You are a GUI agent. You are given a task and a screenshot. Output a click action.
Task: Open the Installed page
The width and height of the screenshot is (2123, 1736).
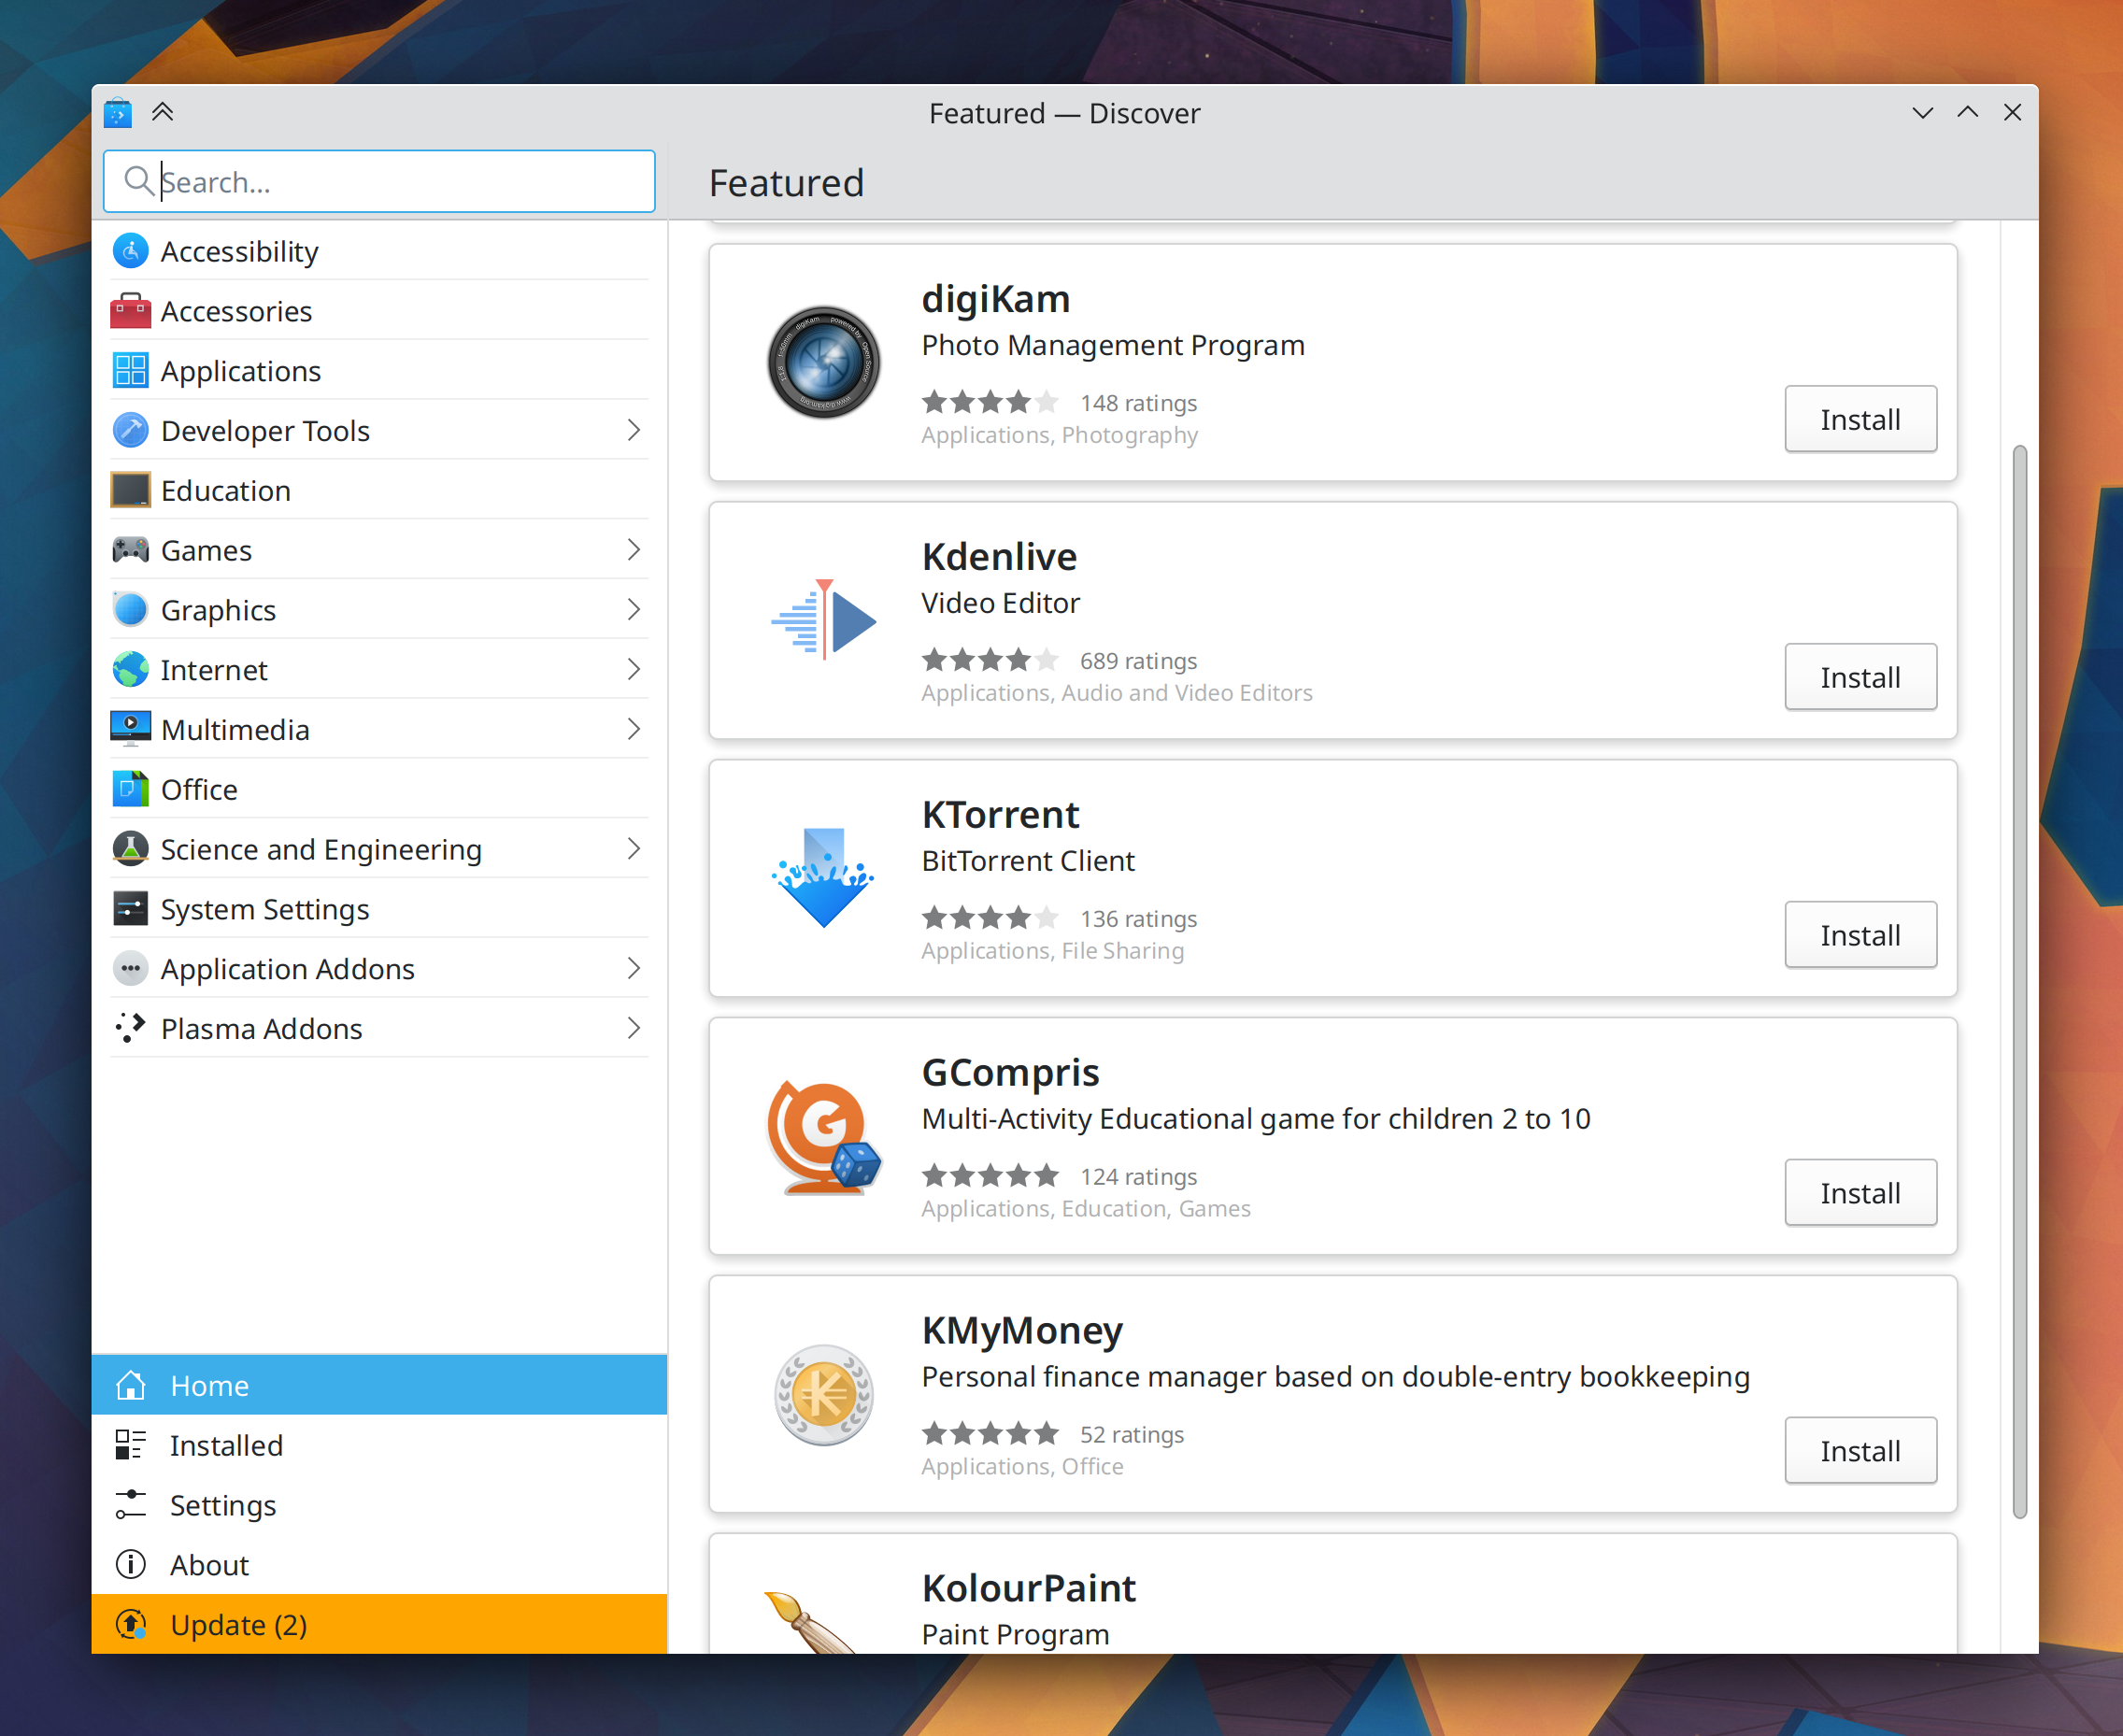(226, 1445)
